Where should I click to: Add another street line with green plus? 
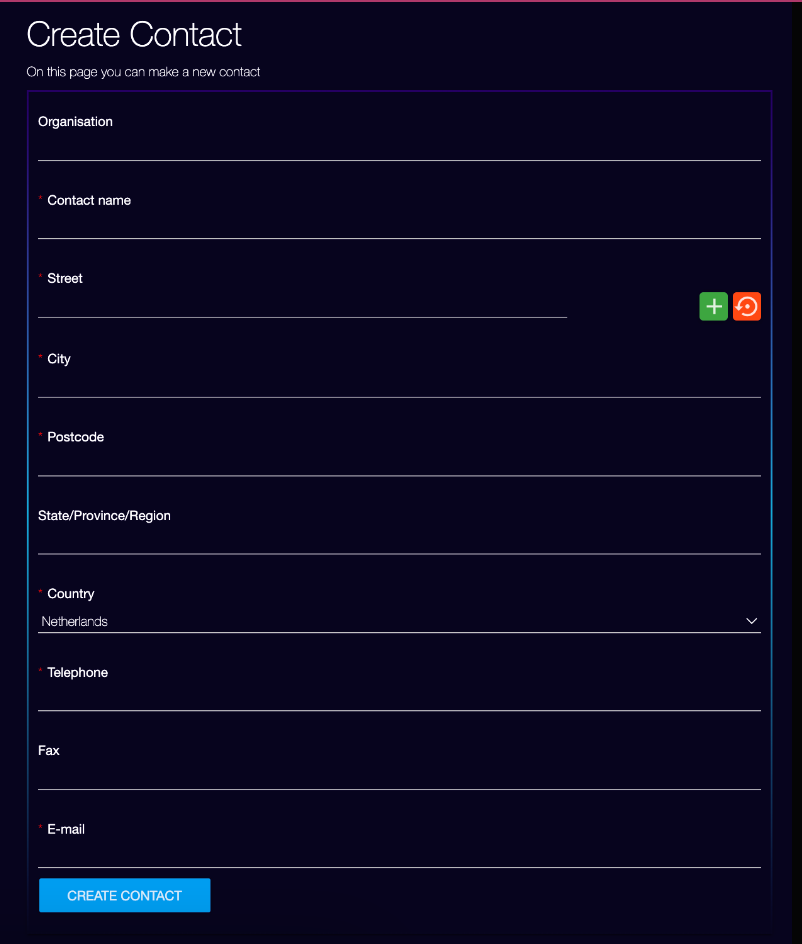(713, 306)
